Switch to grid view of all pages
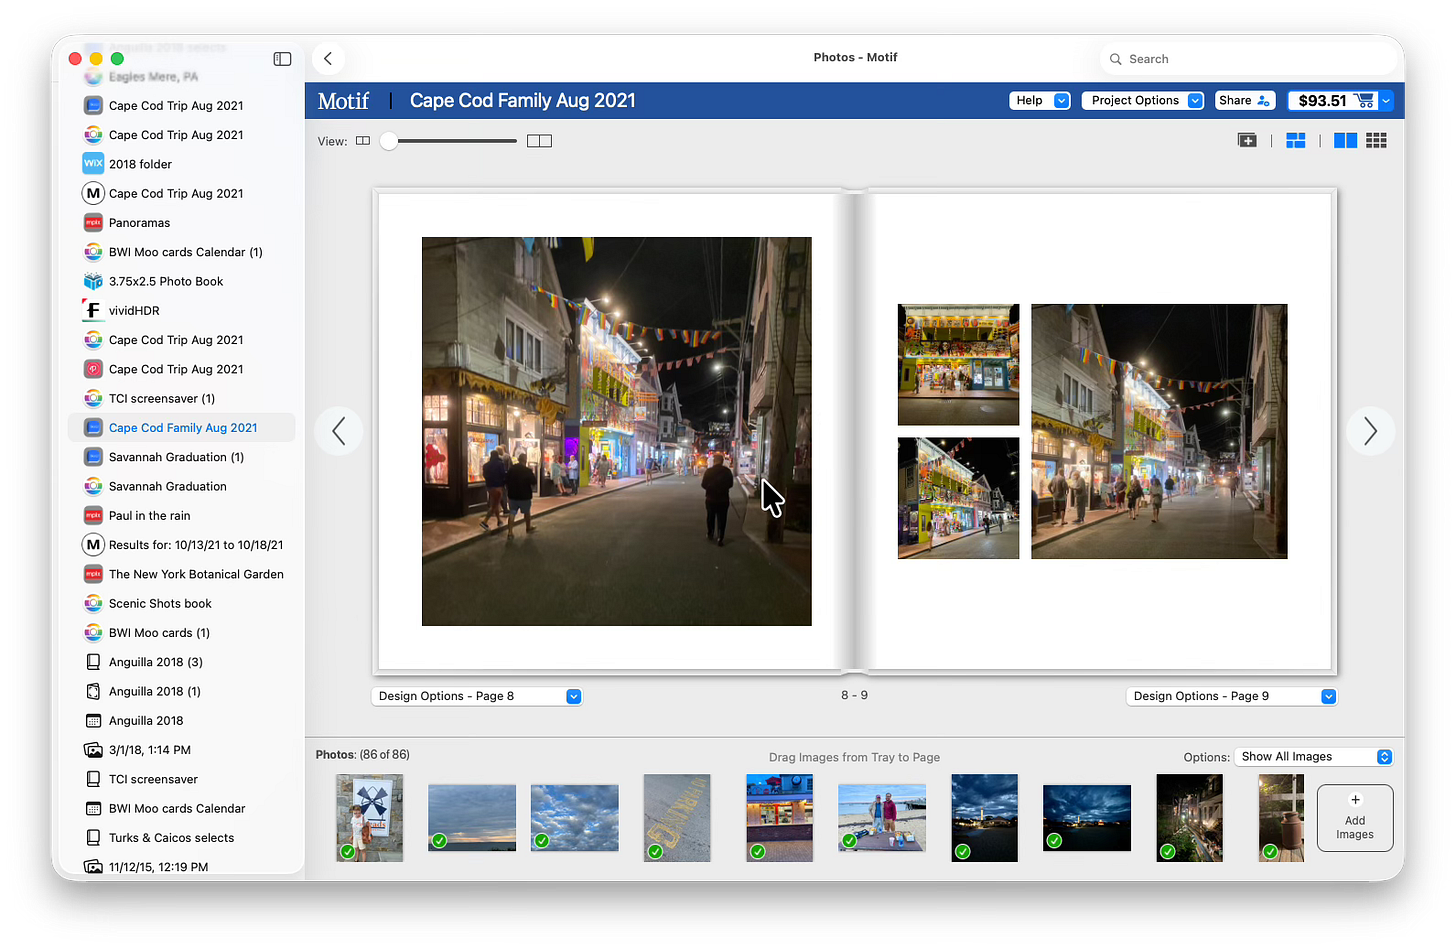 [1377, 141]
